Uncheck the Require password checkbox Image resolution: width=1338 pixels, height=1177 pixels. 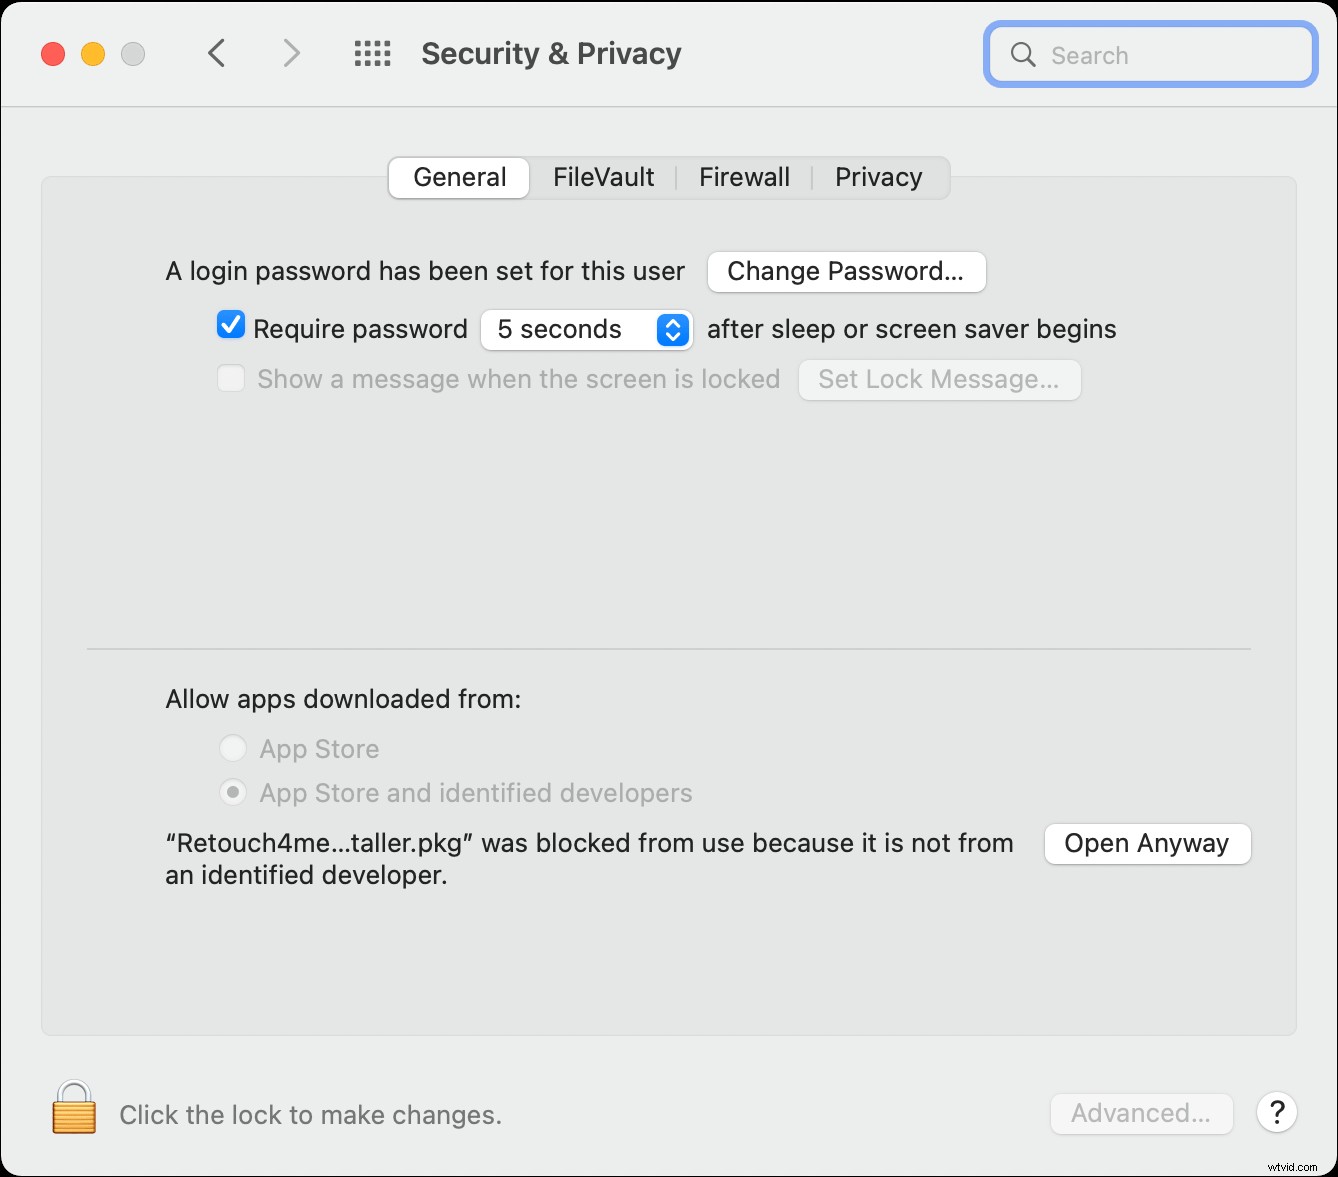231,325
